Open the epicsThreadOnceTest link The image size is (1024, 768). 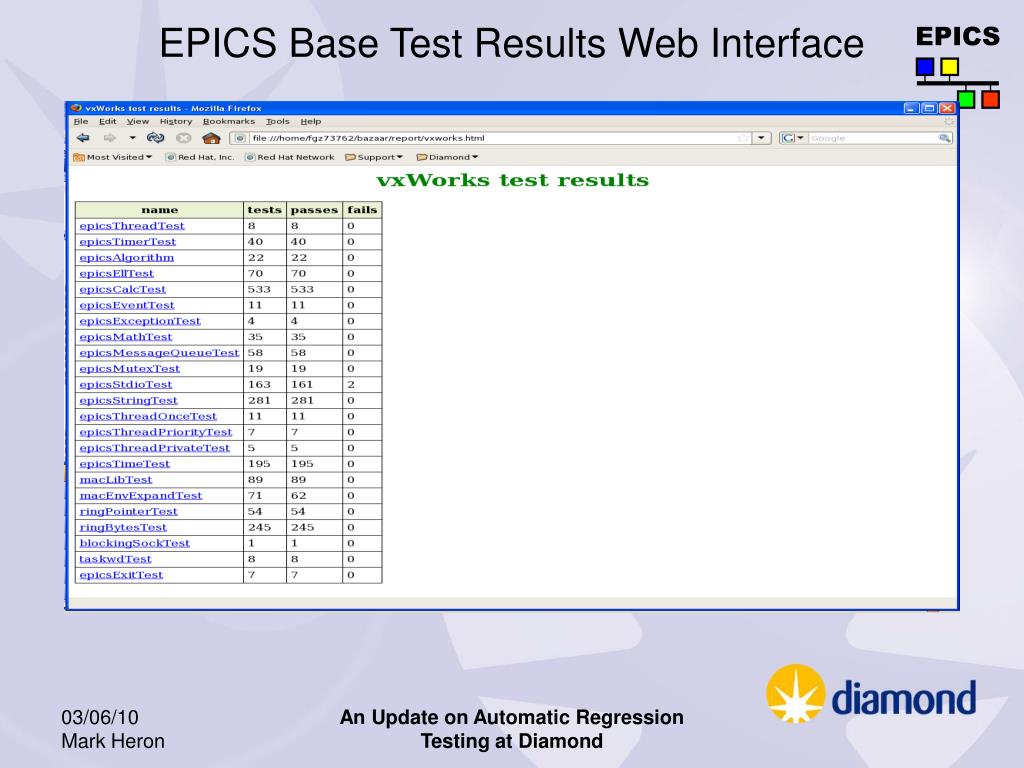pyautogui.click(x=148, y=417)
